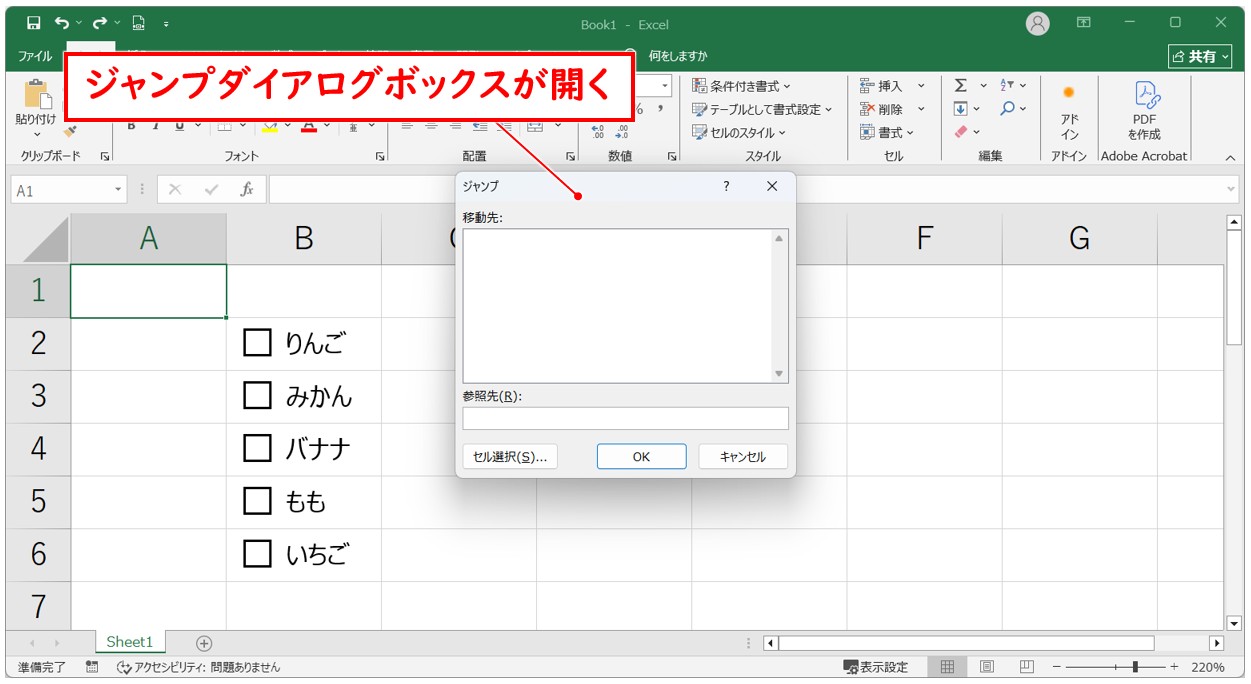Open セルのスタイル cell styles gallery
The width and height of the screenshot is (1251, 684).
click(739, 132)
